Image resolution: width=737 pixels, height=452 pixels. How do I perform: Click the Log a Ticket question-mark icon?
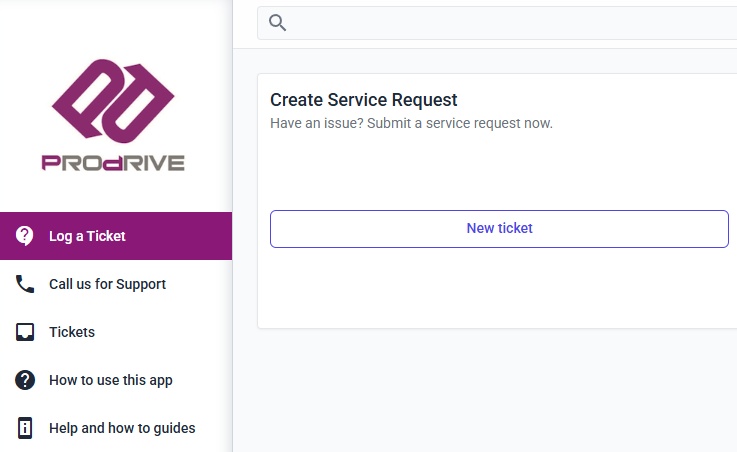pos(25,236)
